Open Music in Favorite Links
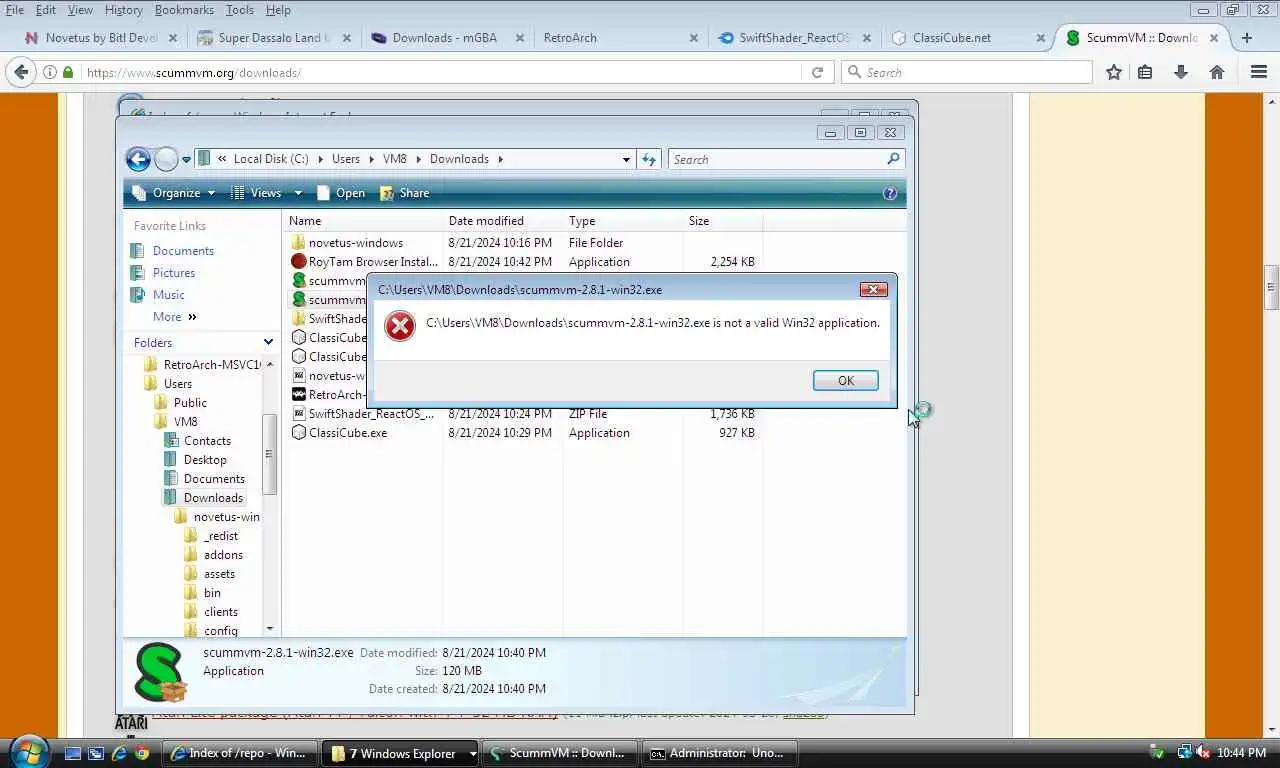The height and width of the screenshot is (768, 1280). pyautogui.click(x=169, y=295)
